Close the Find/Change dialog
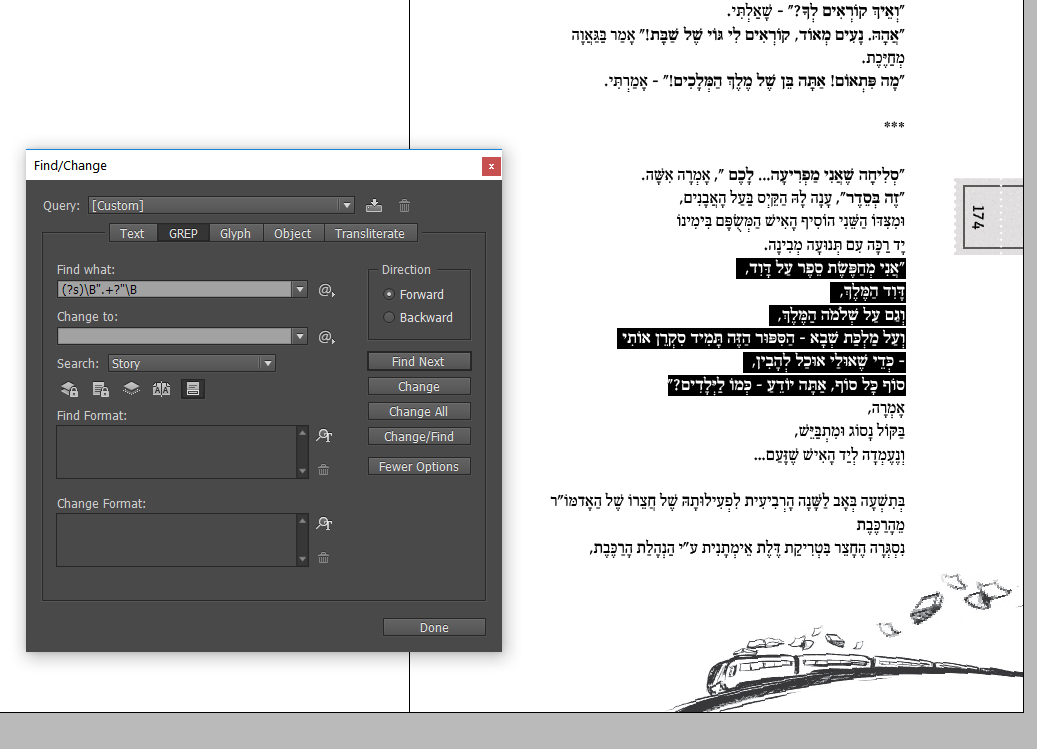Viewport: 1037px width, 749px height. click(x=491, y=167)
